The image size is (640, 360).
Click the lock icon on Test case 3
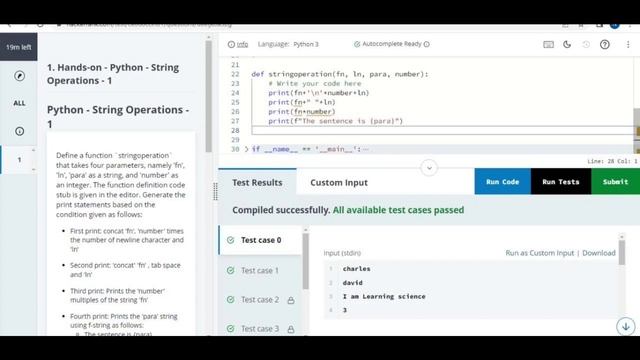pos(291,329)
